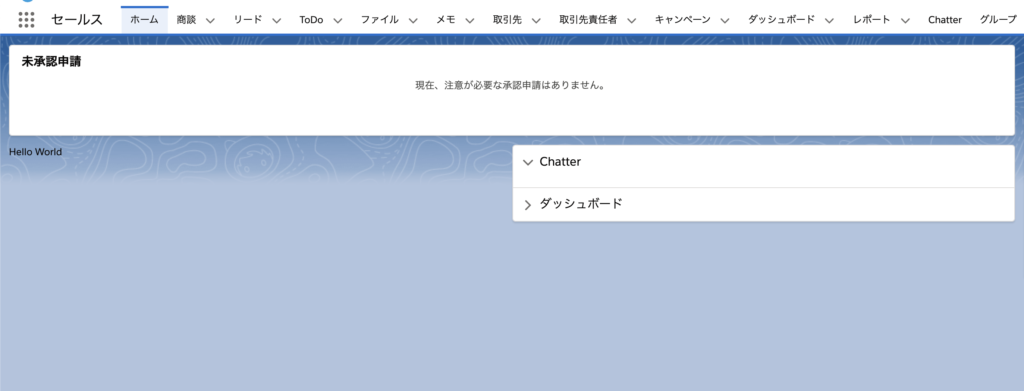
Task: Expand the ToDo dropdown chevron
Action: [x=338, y=20]
